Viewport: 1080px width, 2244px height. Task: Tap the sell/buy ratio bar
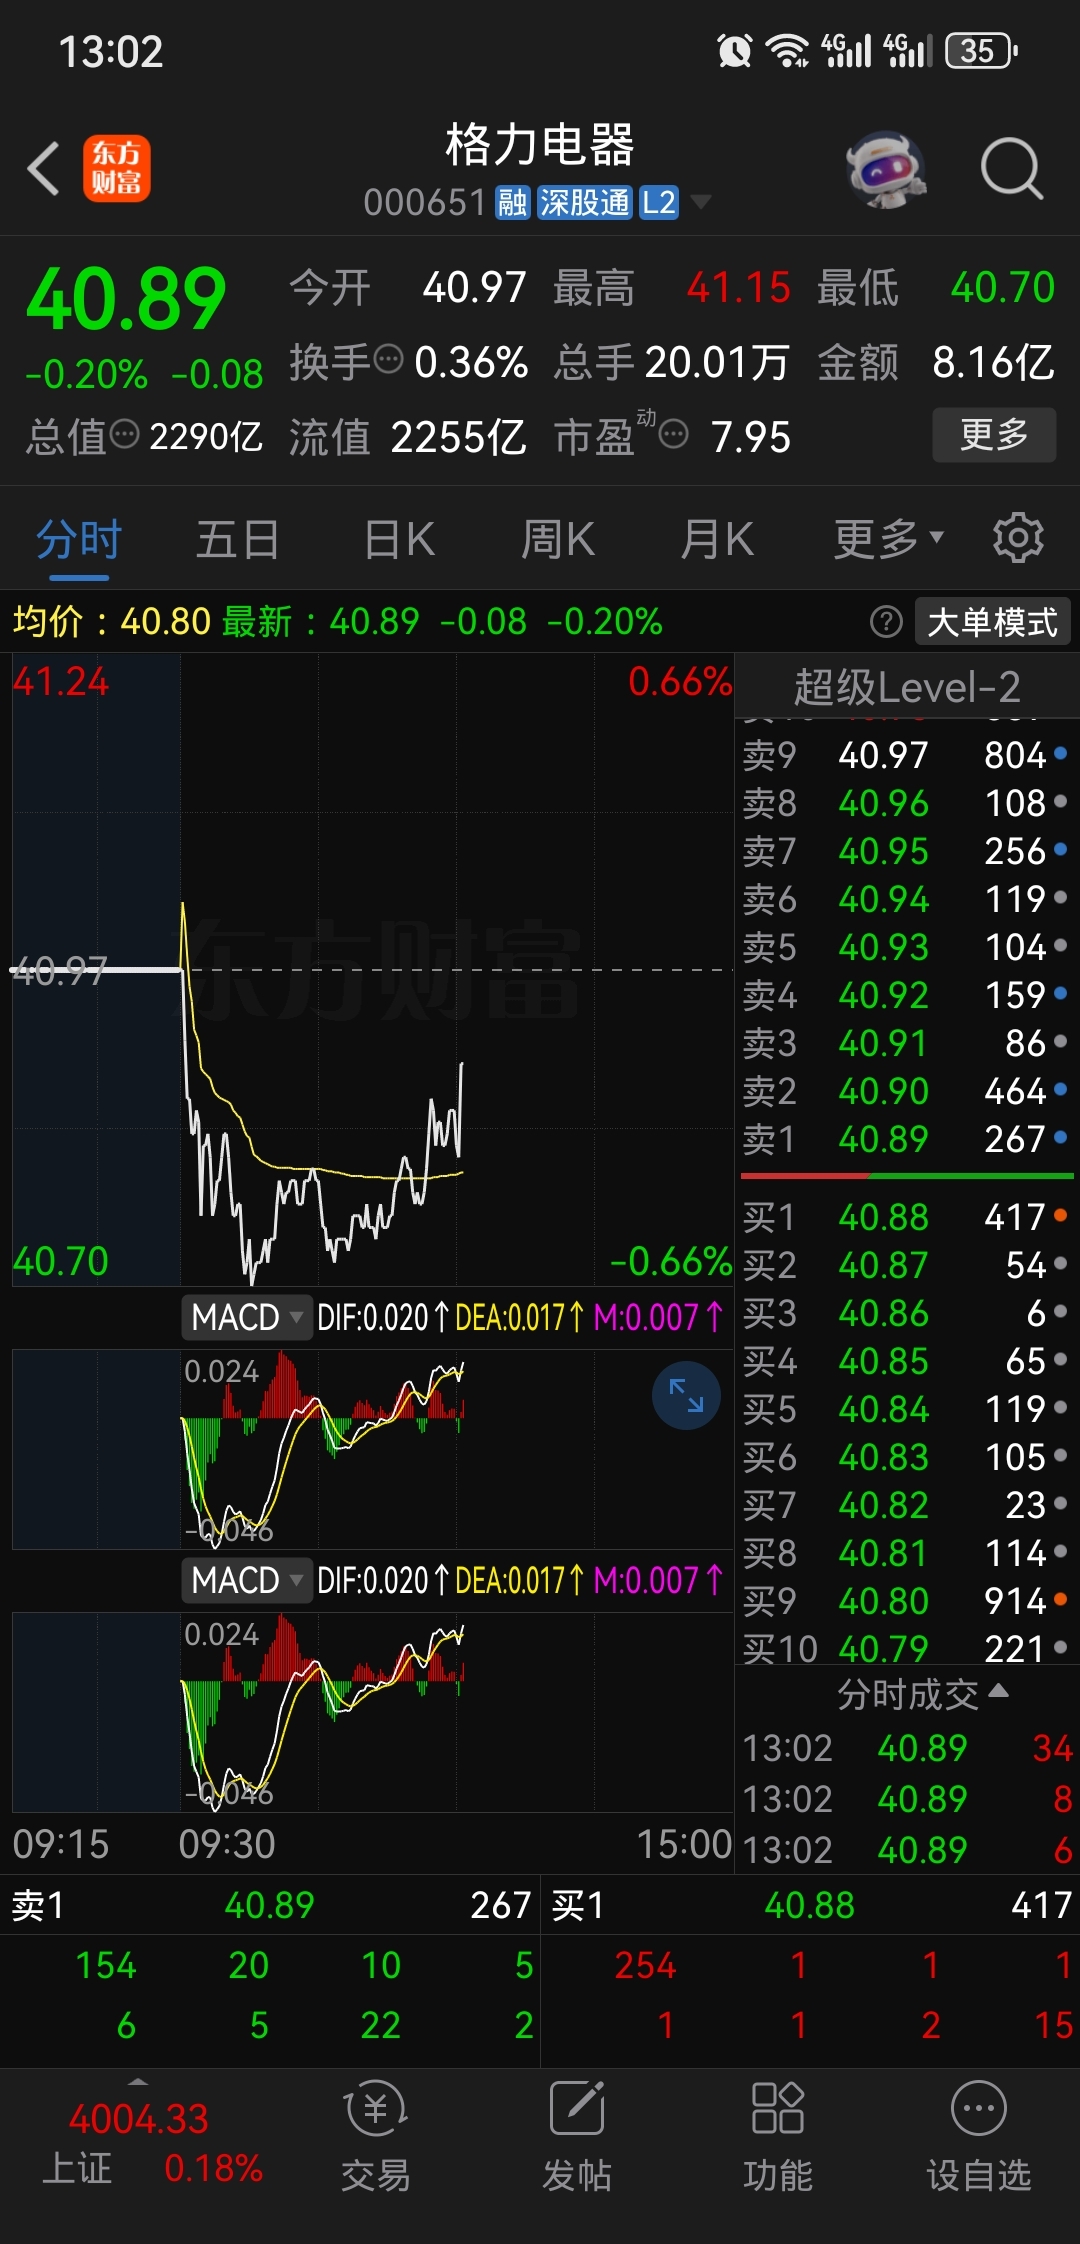click(x=906, y=1176)
